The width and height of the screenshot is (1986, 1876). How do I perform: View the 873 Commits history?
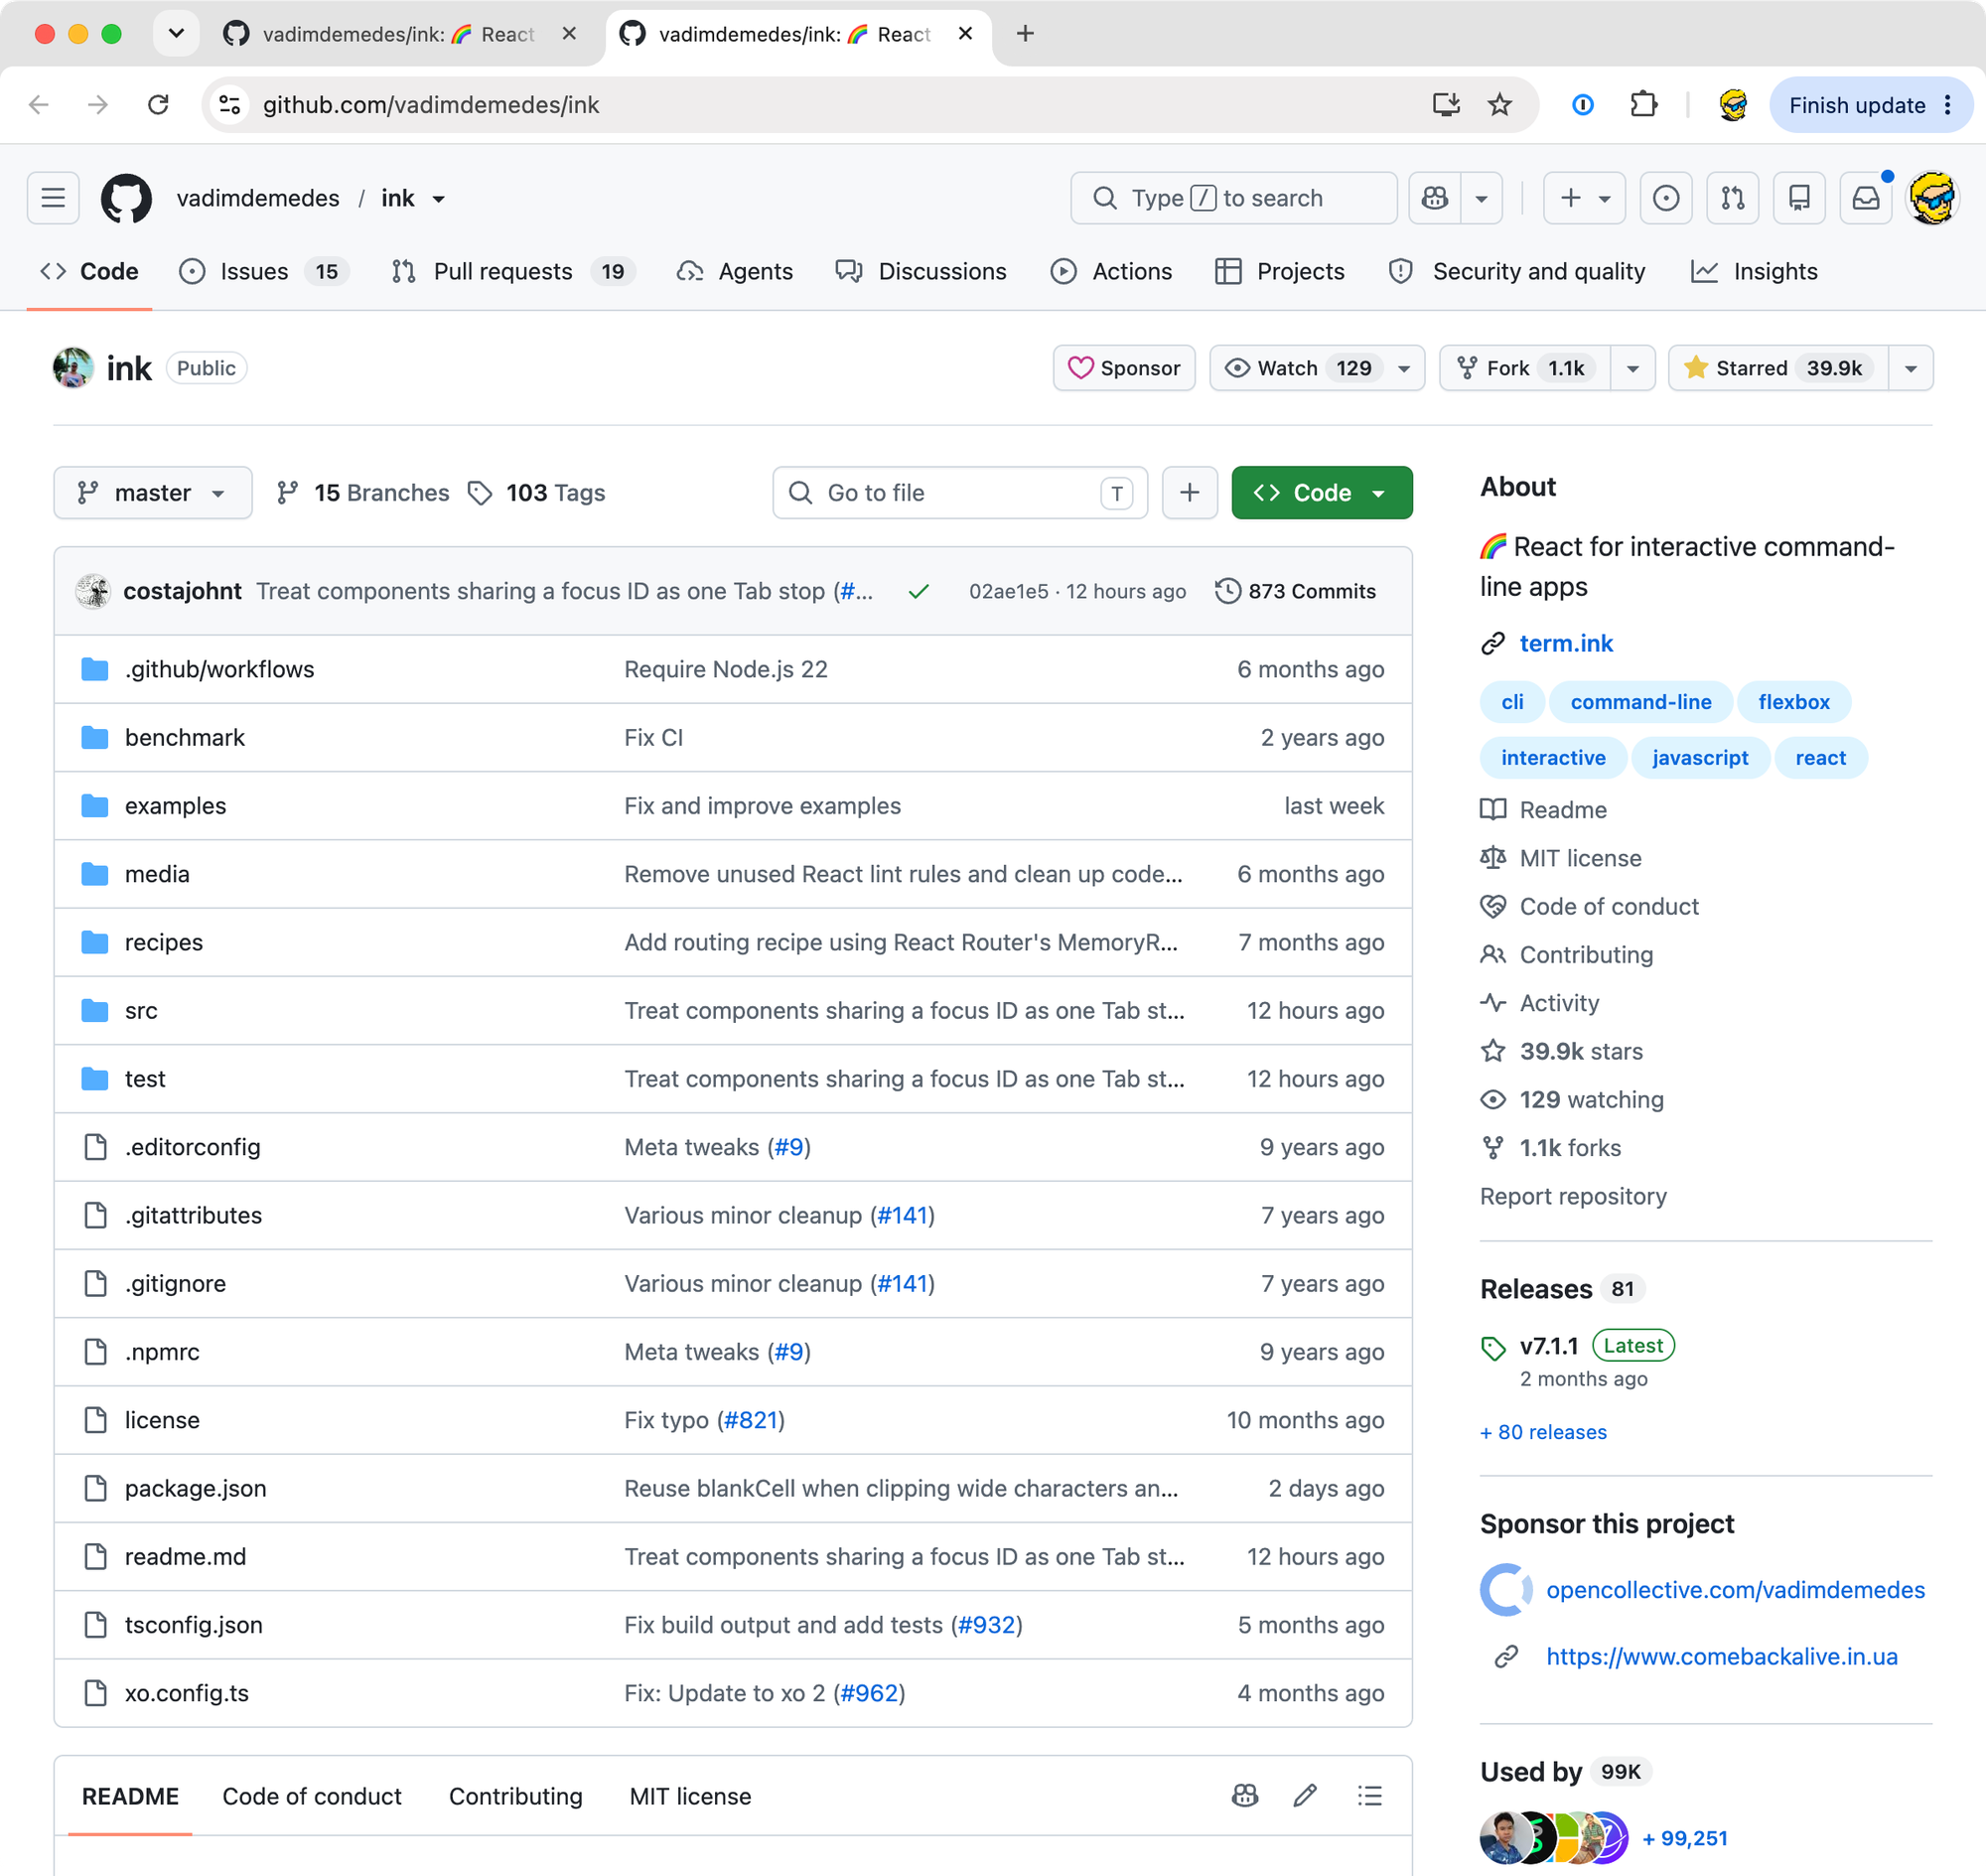(x=1296, y=591)
